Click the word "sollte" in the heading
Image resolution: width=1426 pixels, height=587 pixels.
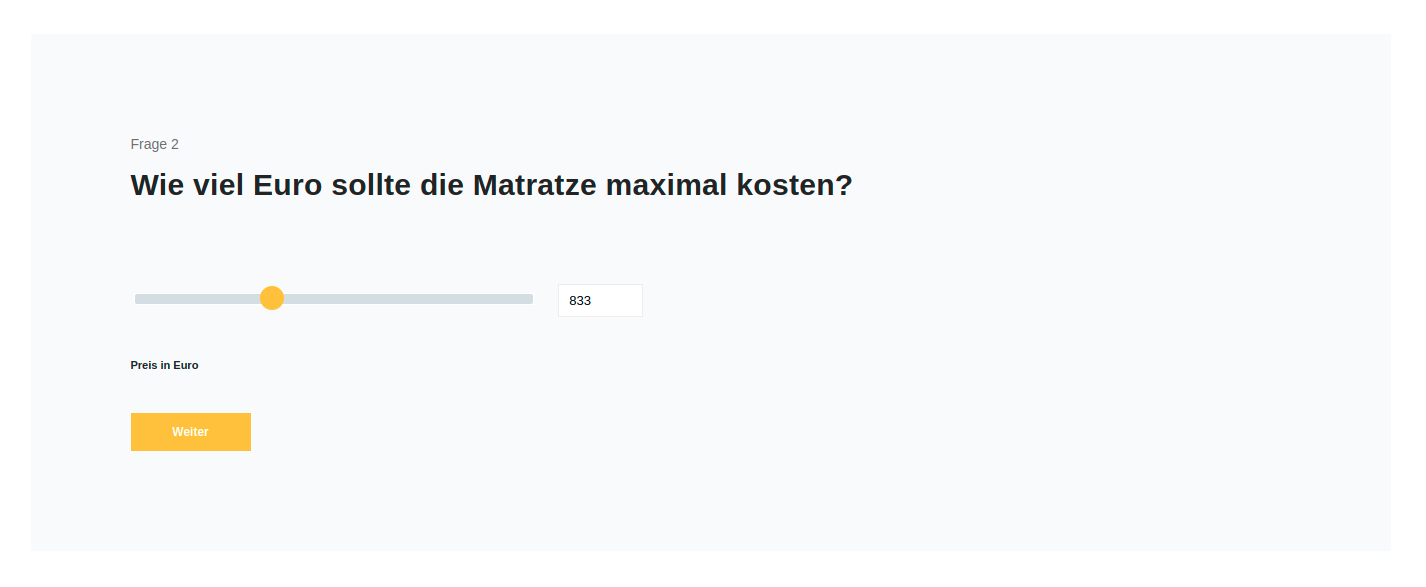(x=371, y=186)
